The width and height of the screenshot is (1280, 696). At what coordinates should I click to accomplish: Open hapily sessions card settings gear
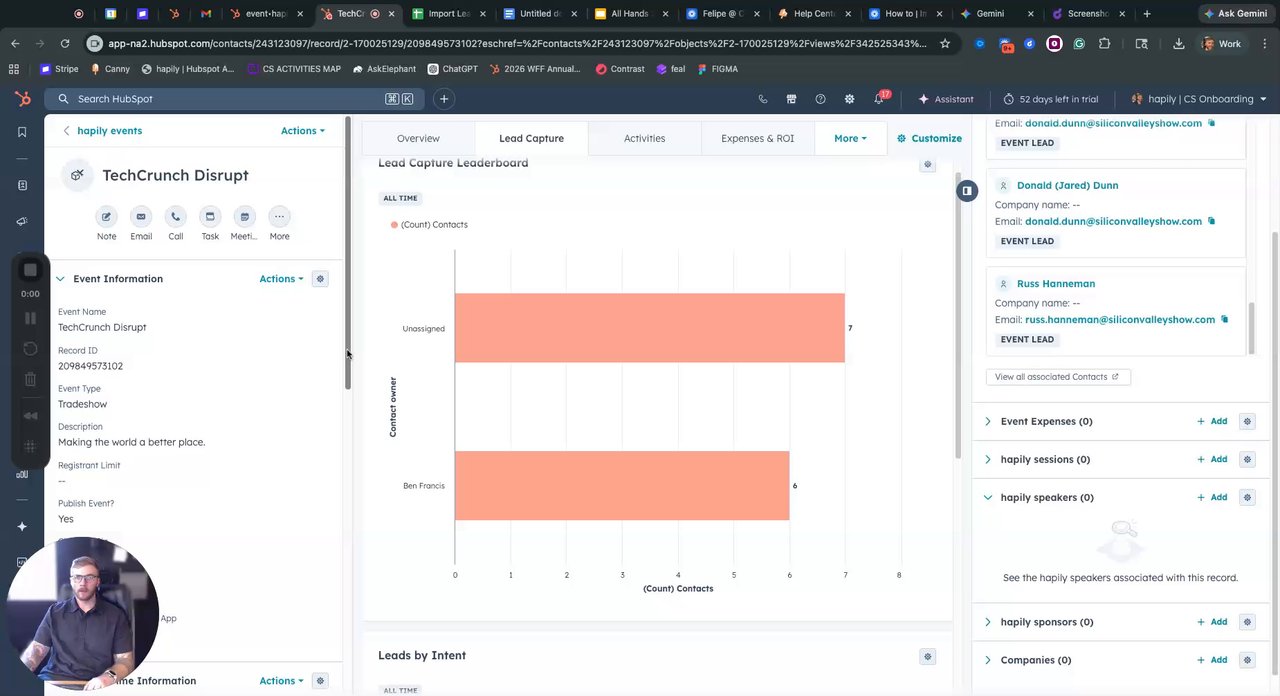(1247, 459)
